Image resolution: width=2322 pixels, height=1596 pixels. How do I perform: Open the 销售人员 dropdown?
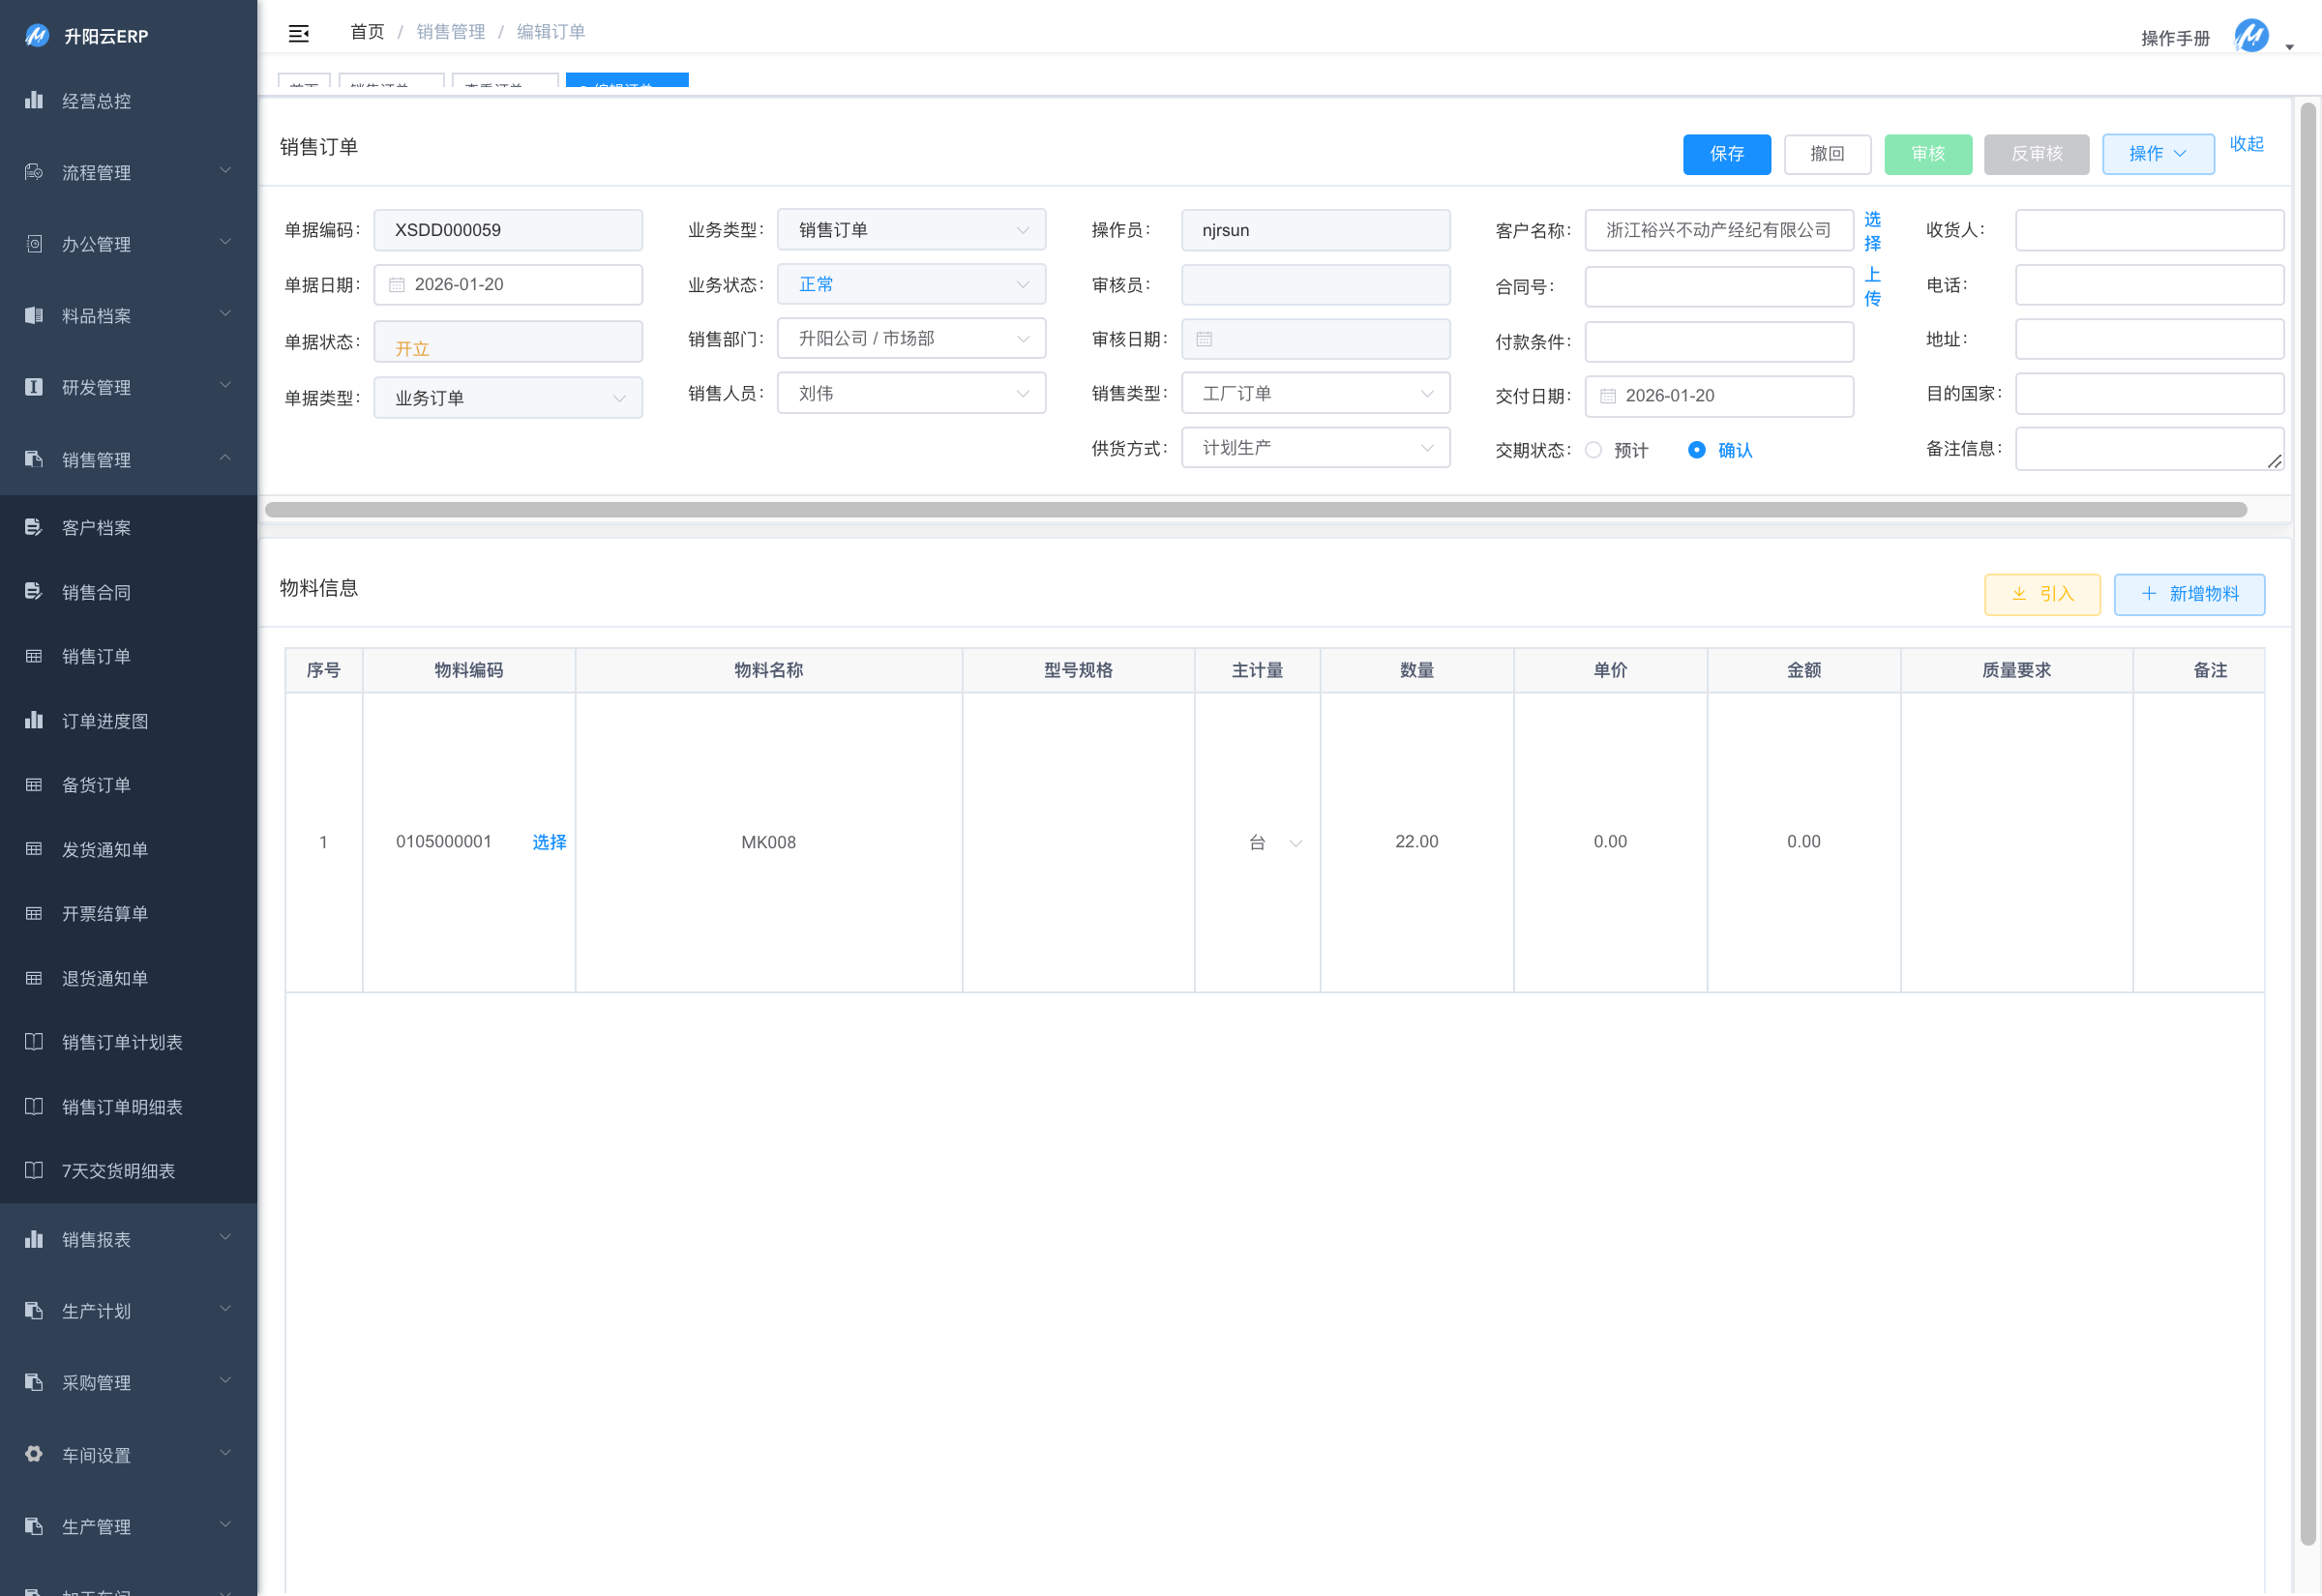[x=911, y=394]
